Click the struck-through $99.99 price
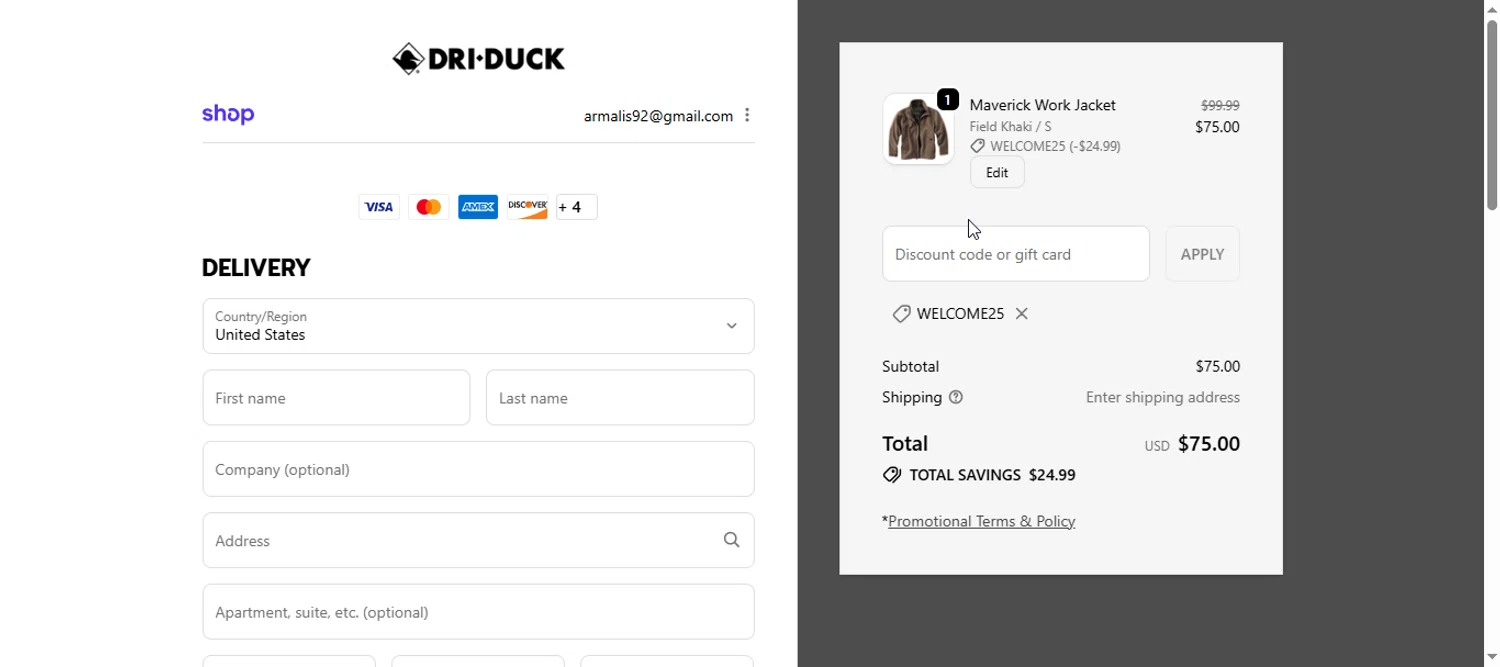 pos(1220,105)
